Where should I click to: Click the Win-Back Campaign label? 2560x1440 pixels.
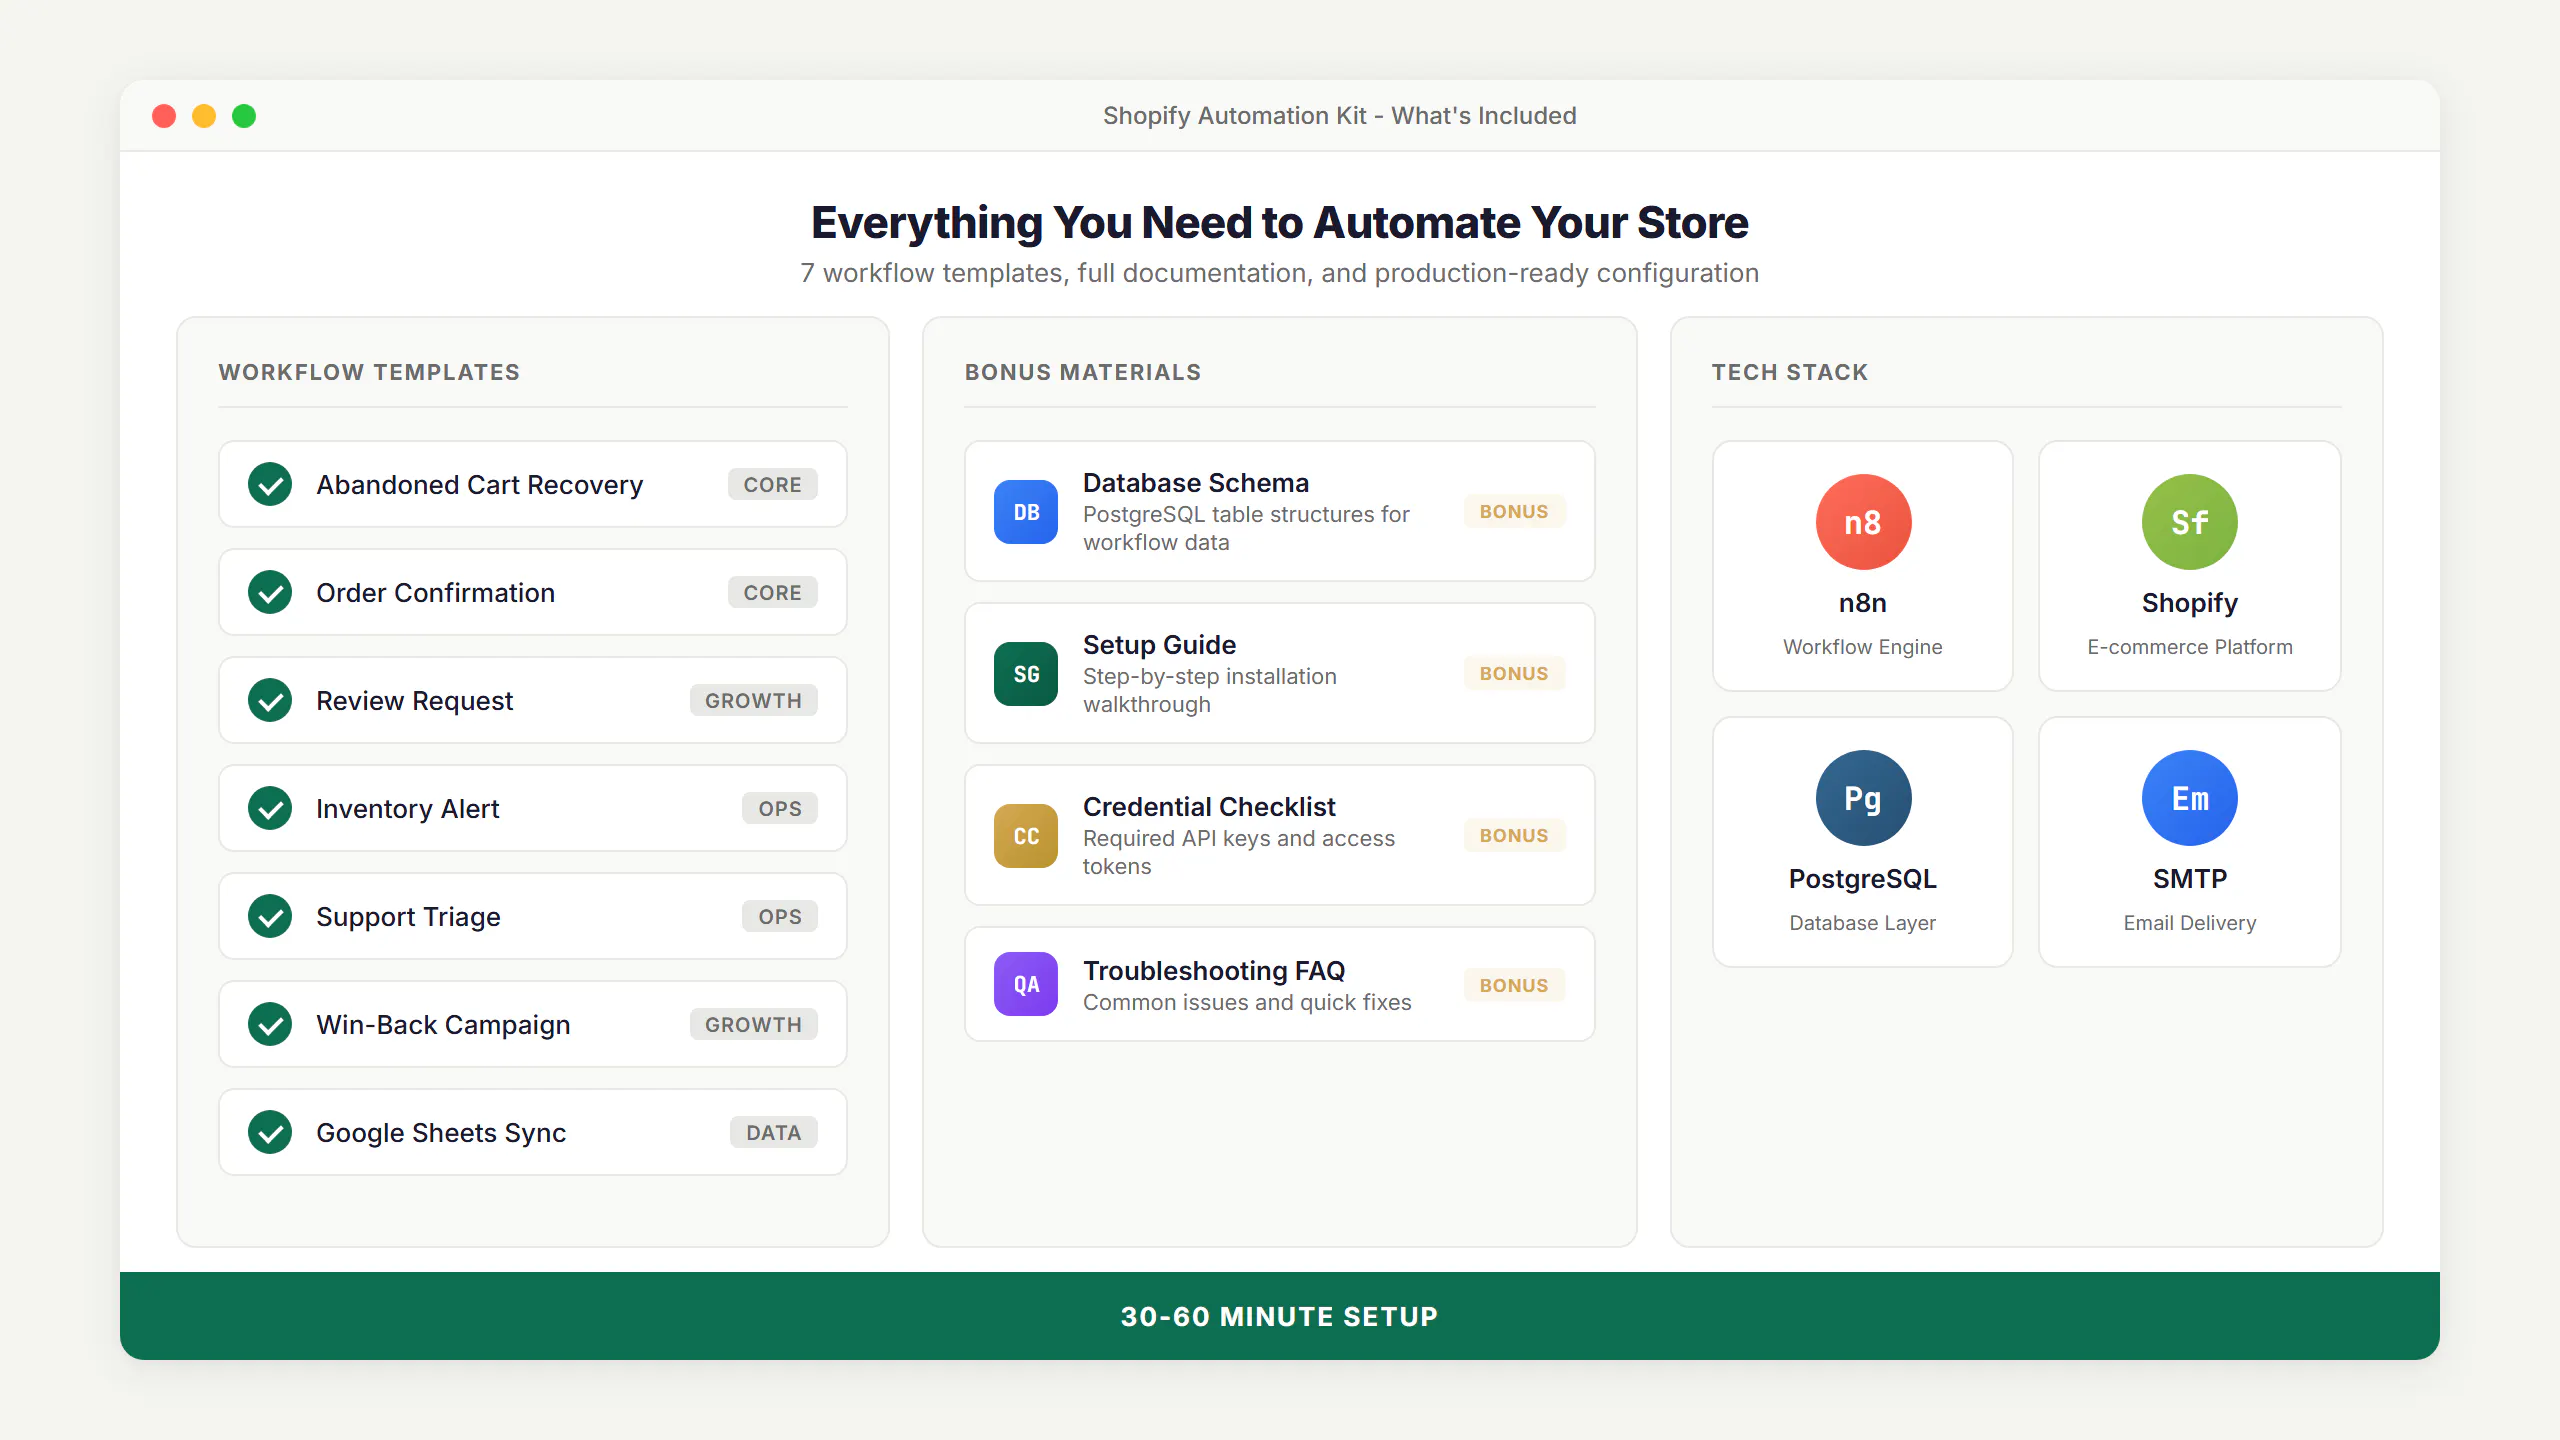point(444,1025)
